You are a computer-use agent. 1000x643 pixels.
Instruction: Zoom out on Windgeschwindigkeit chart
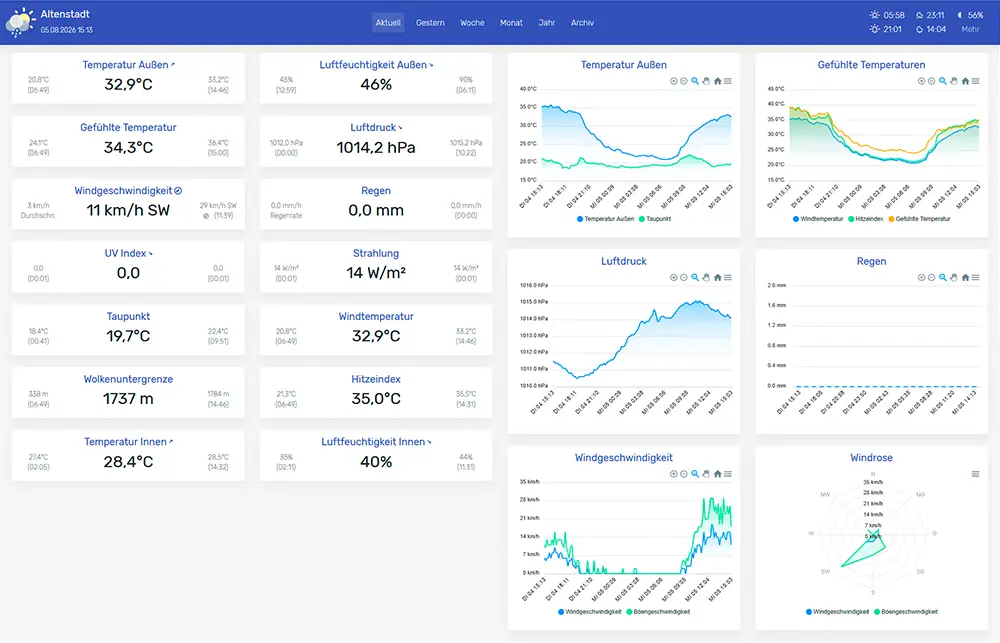click(684, 474)
